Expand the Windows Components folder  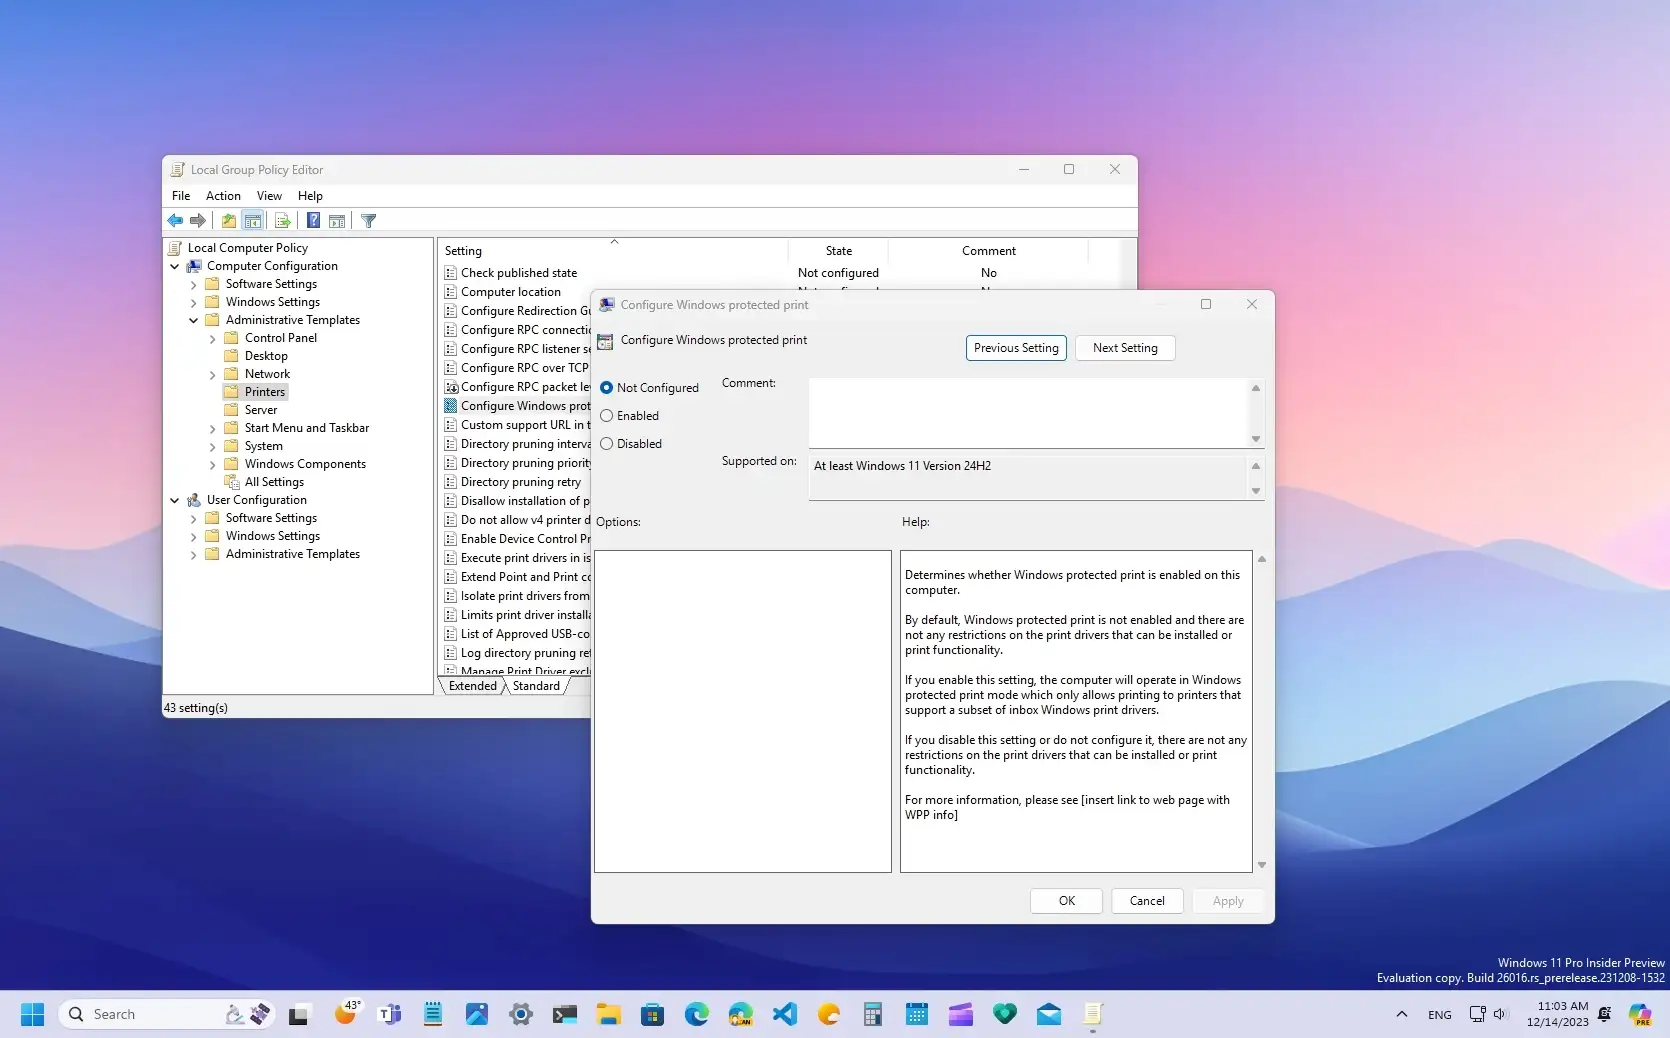211,464
